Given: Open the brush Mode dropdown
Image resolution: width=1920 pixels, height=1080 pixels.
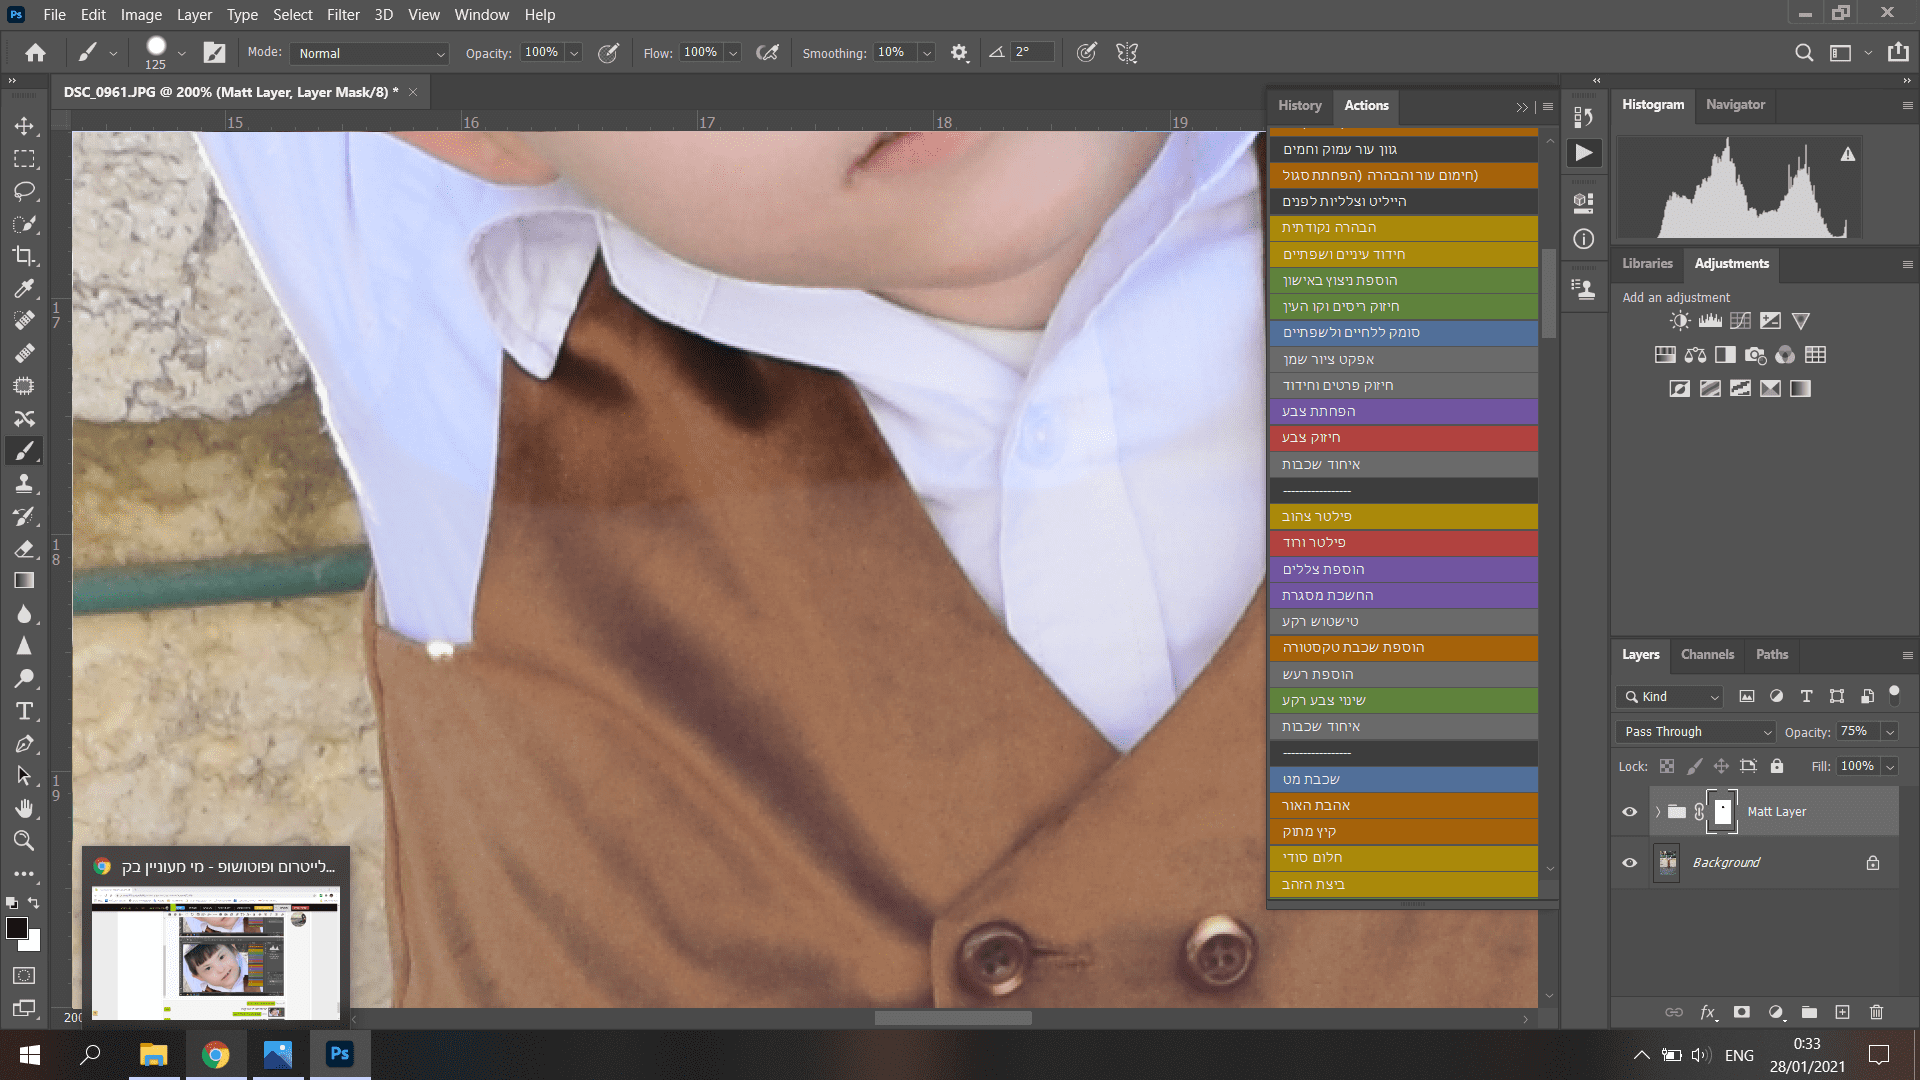Looking at the screenshot, I should 369,53.
